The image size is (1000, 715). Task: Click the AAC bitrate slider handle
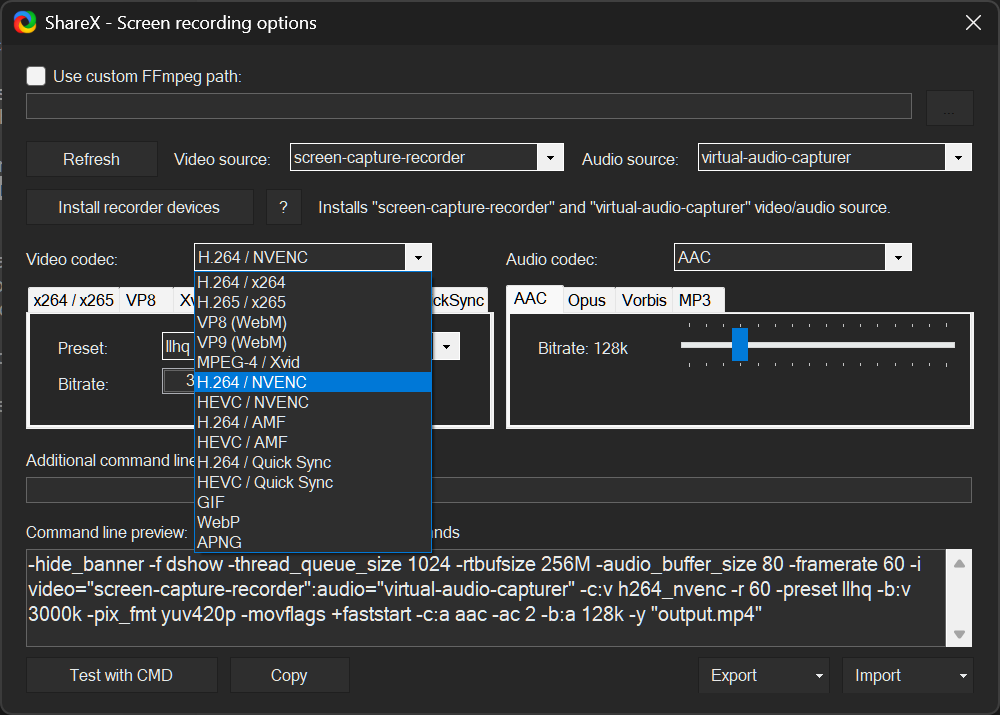(740, 344)
